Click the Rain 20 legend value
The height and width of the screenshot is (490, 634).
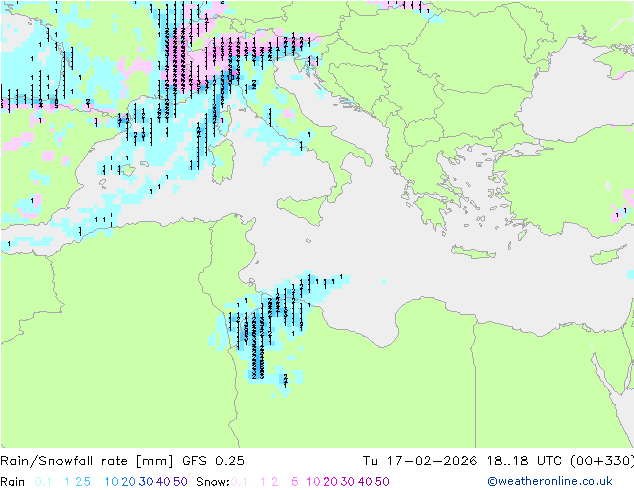coord(129,482)
